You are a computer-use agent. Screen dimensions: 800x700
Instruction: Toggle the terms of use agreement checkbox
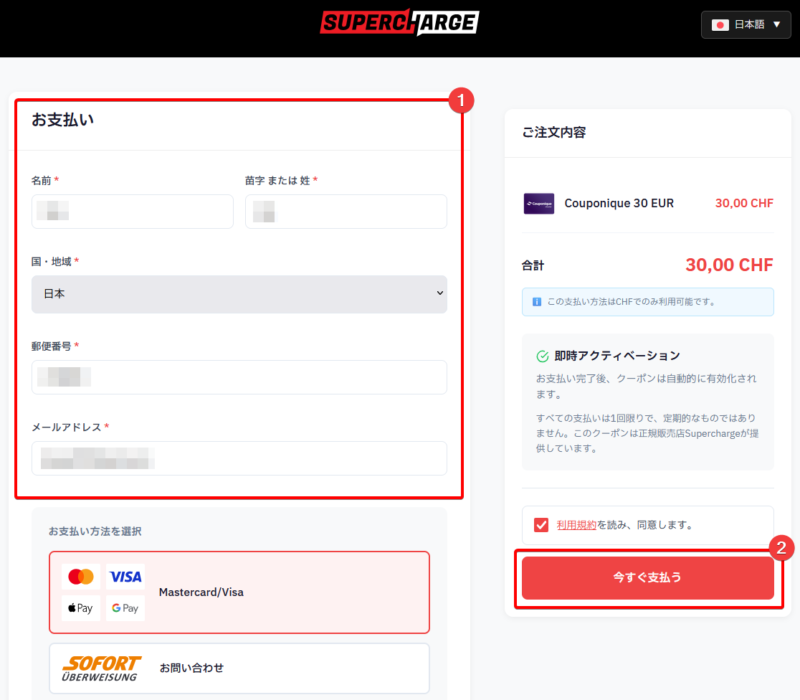tap(541, 525)
